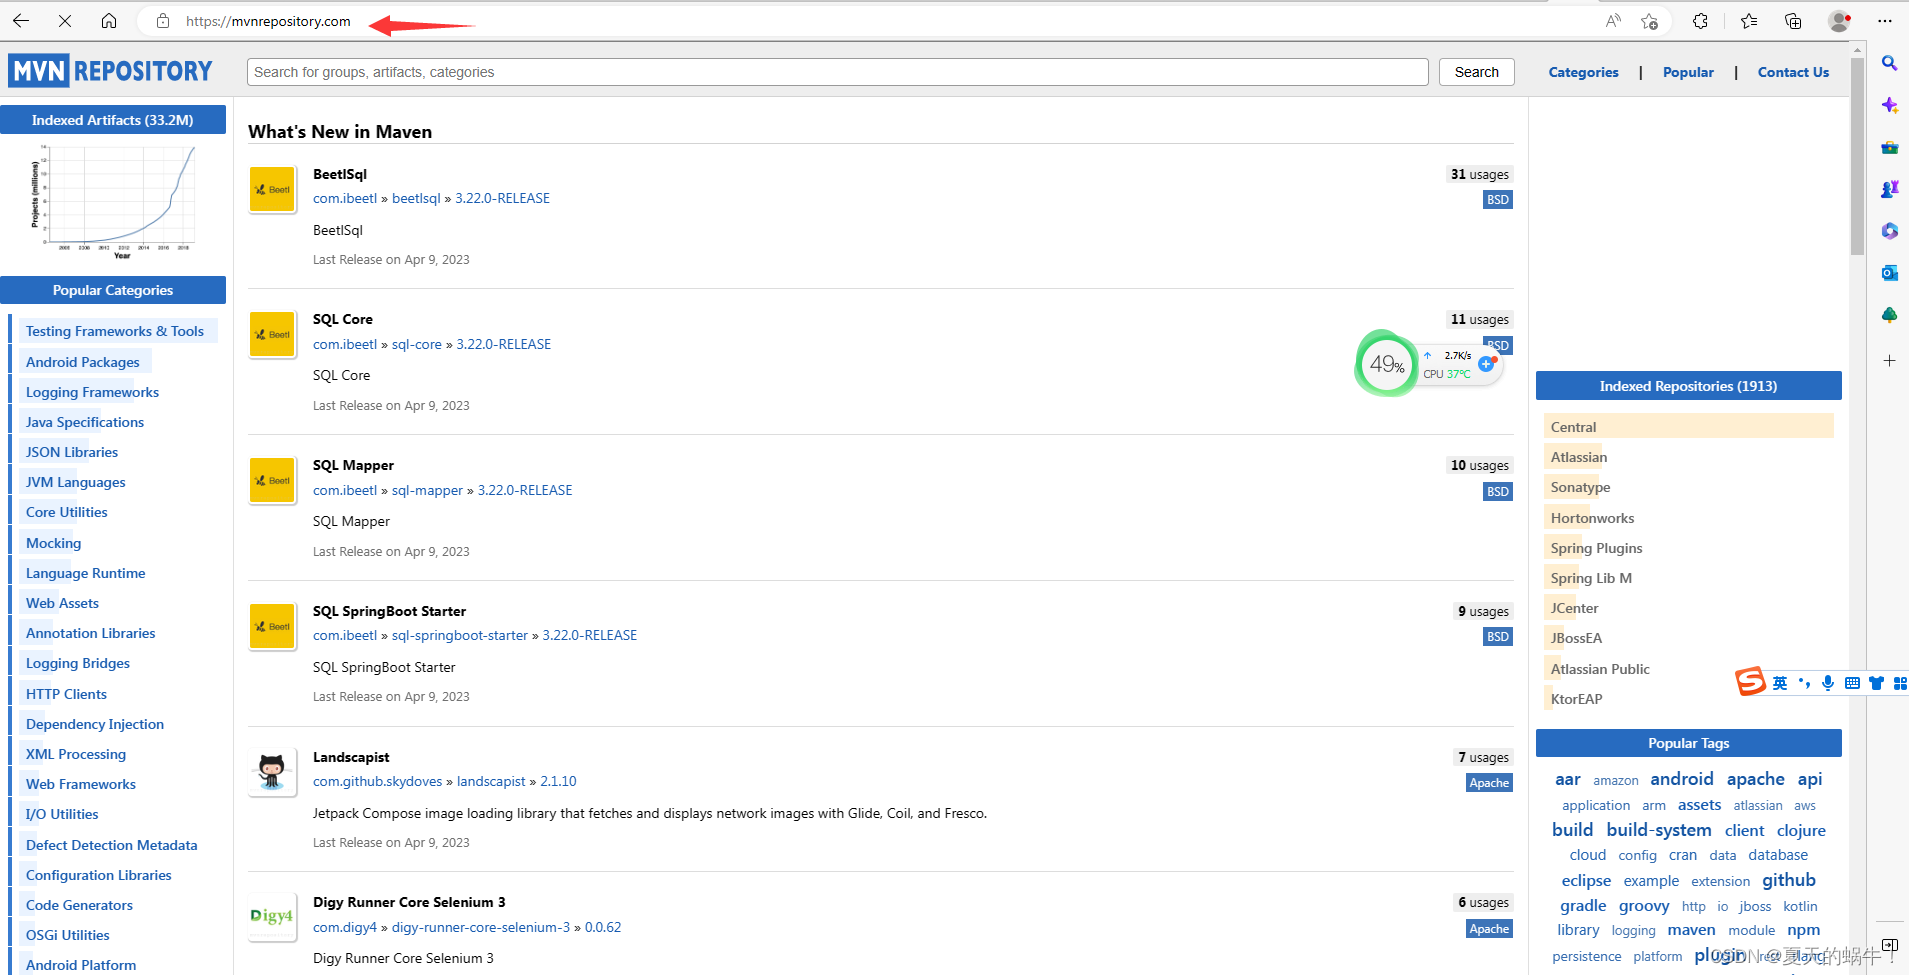Go back using the browser back arrow

click(x=21, y=21)
